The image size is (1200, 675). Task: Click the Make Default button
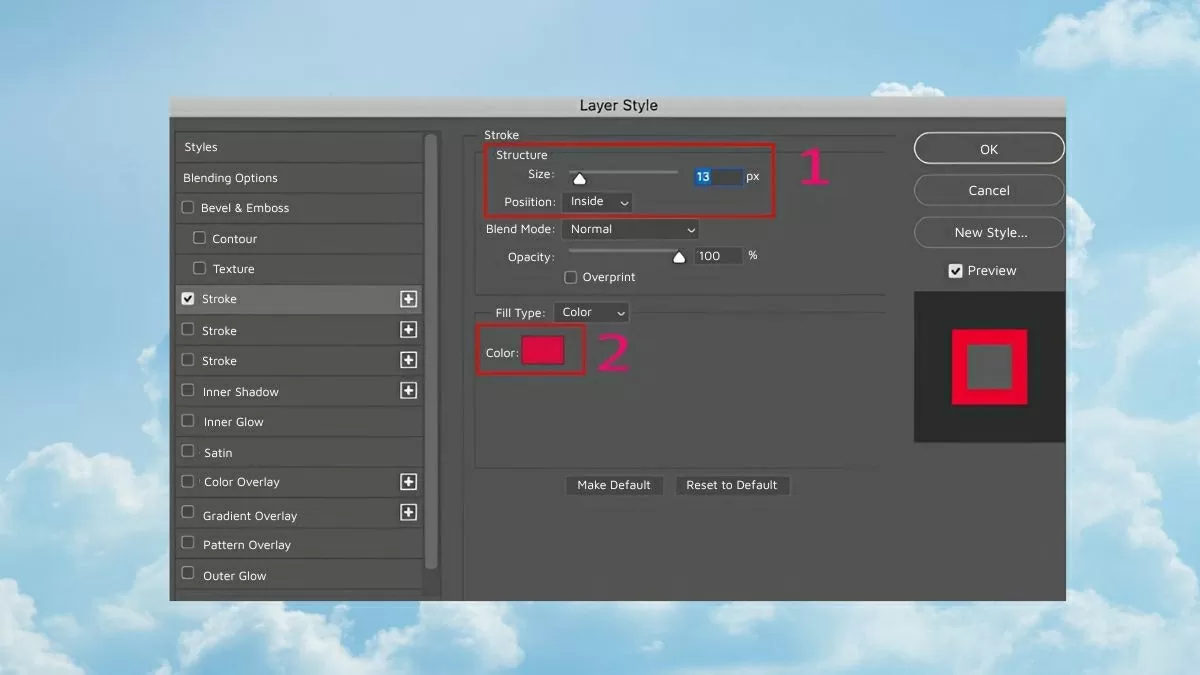coord(614,485)
